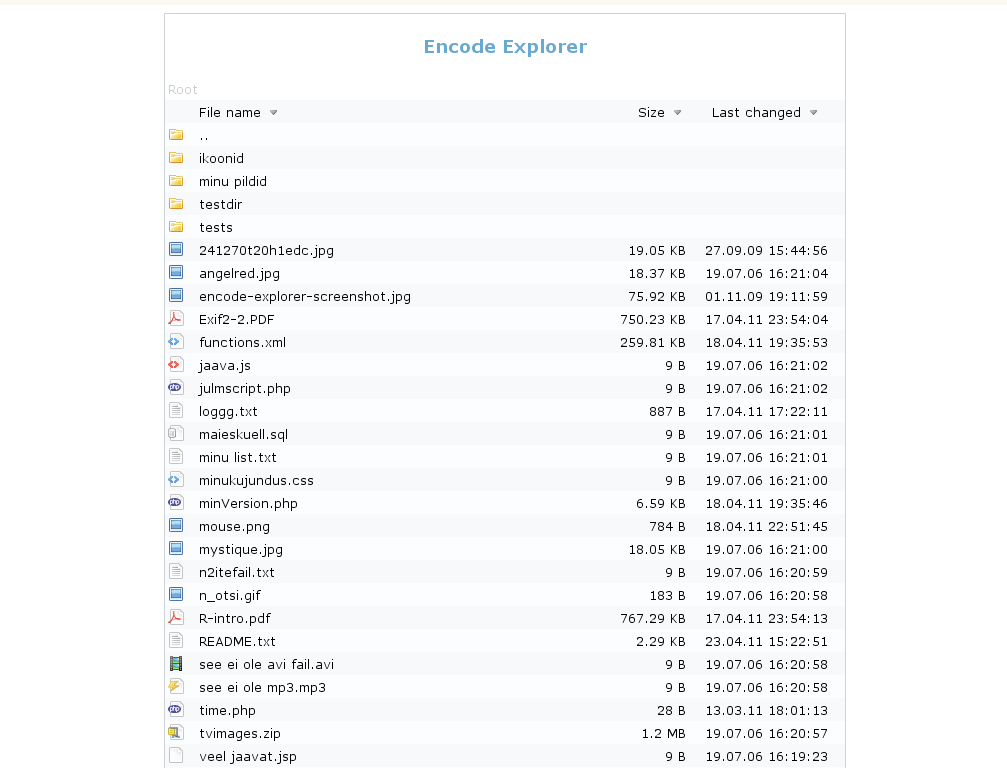Click the PHP icon beside julmscript.php

[x=176, y=388]
